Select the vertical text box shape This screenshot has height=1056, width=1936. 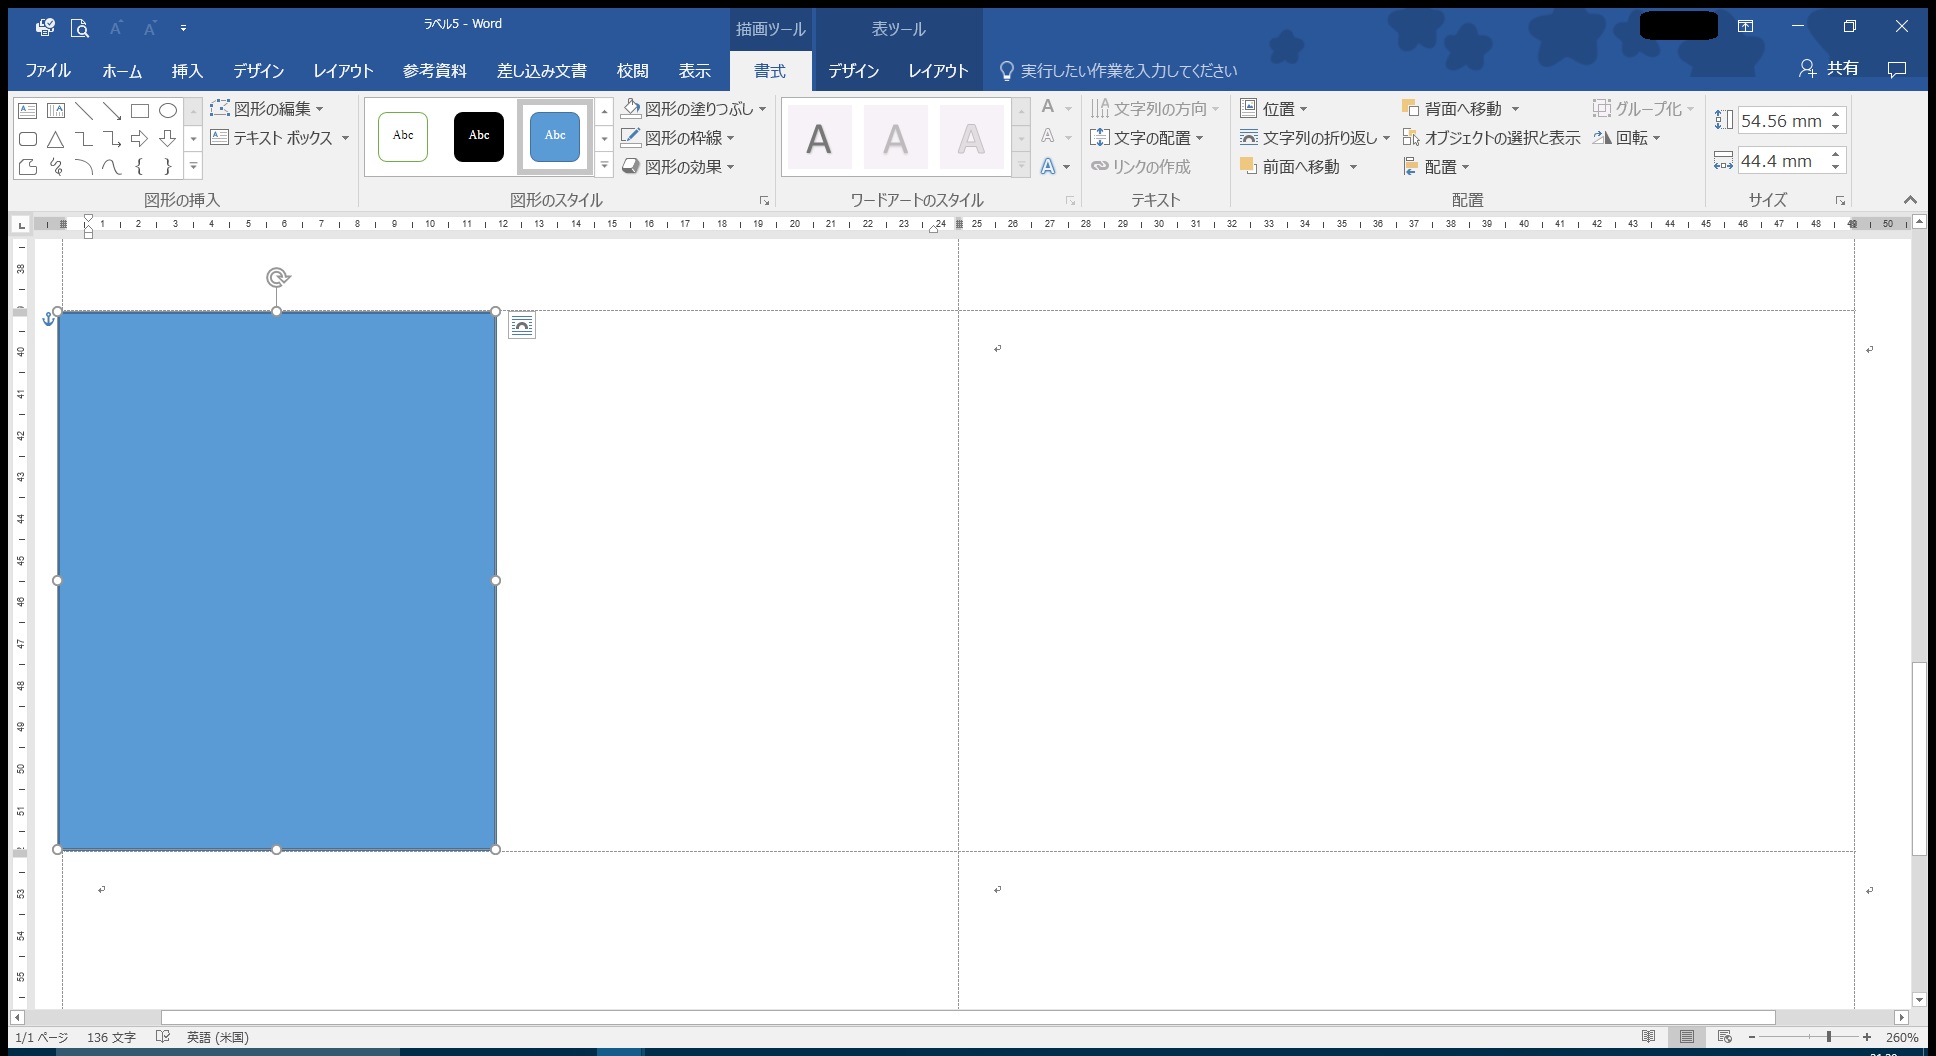coord(56,111)
